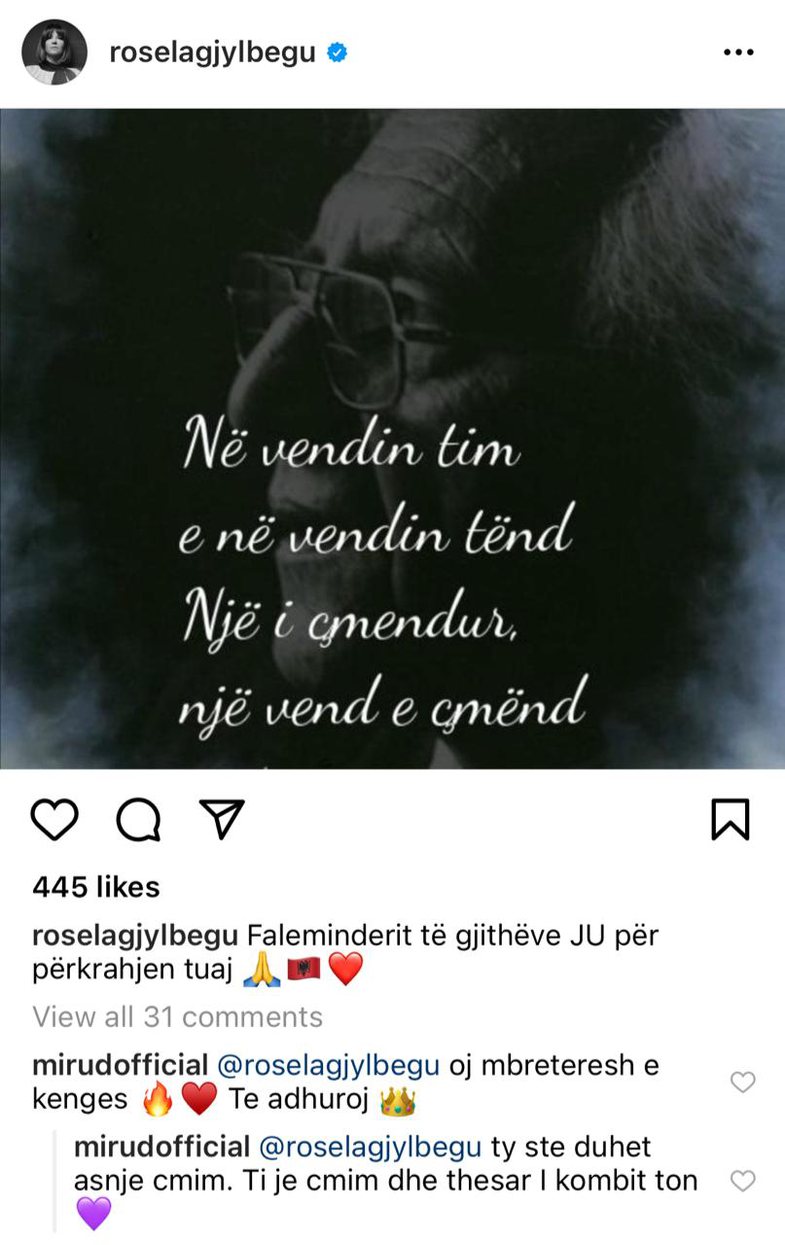The height and width of the screenshot is (1245, 785).
Task: Like the mbreteresh e kenges comment
Action: [743, 1082]
